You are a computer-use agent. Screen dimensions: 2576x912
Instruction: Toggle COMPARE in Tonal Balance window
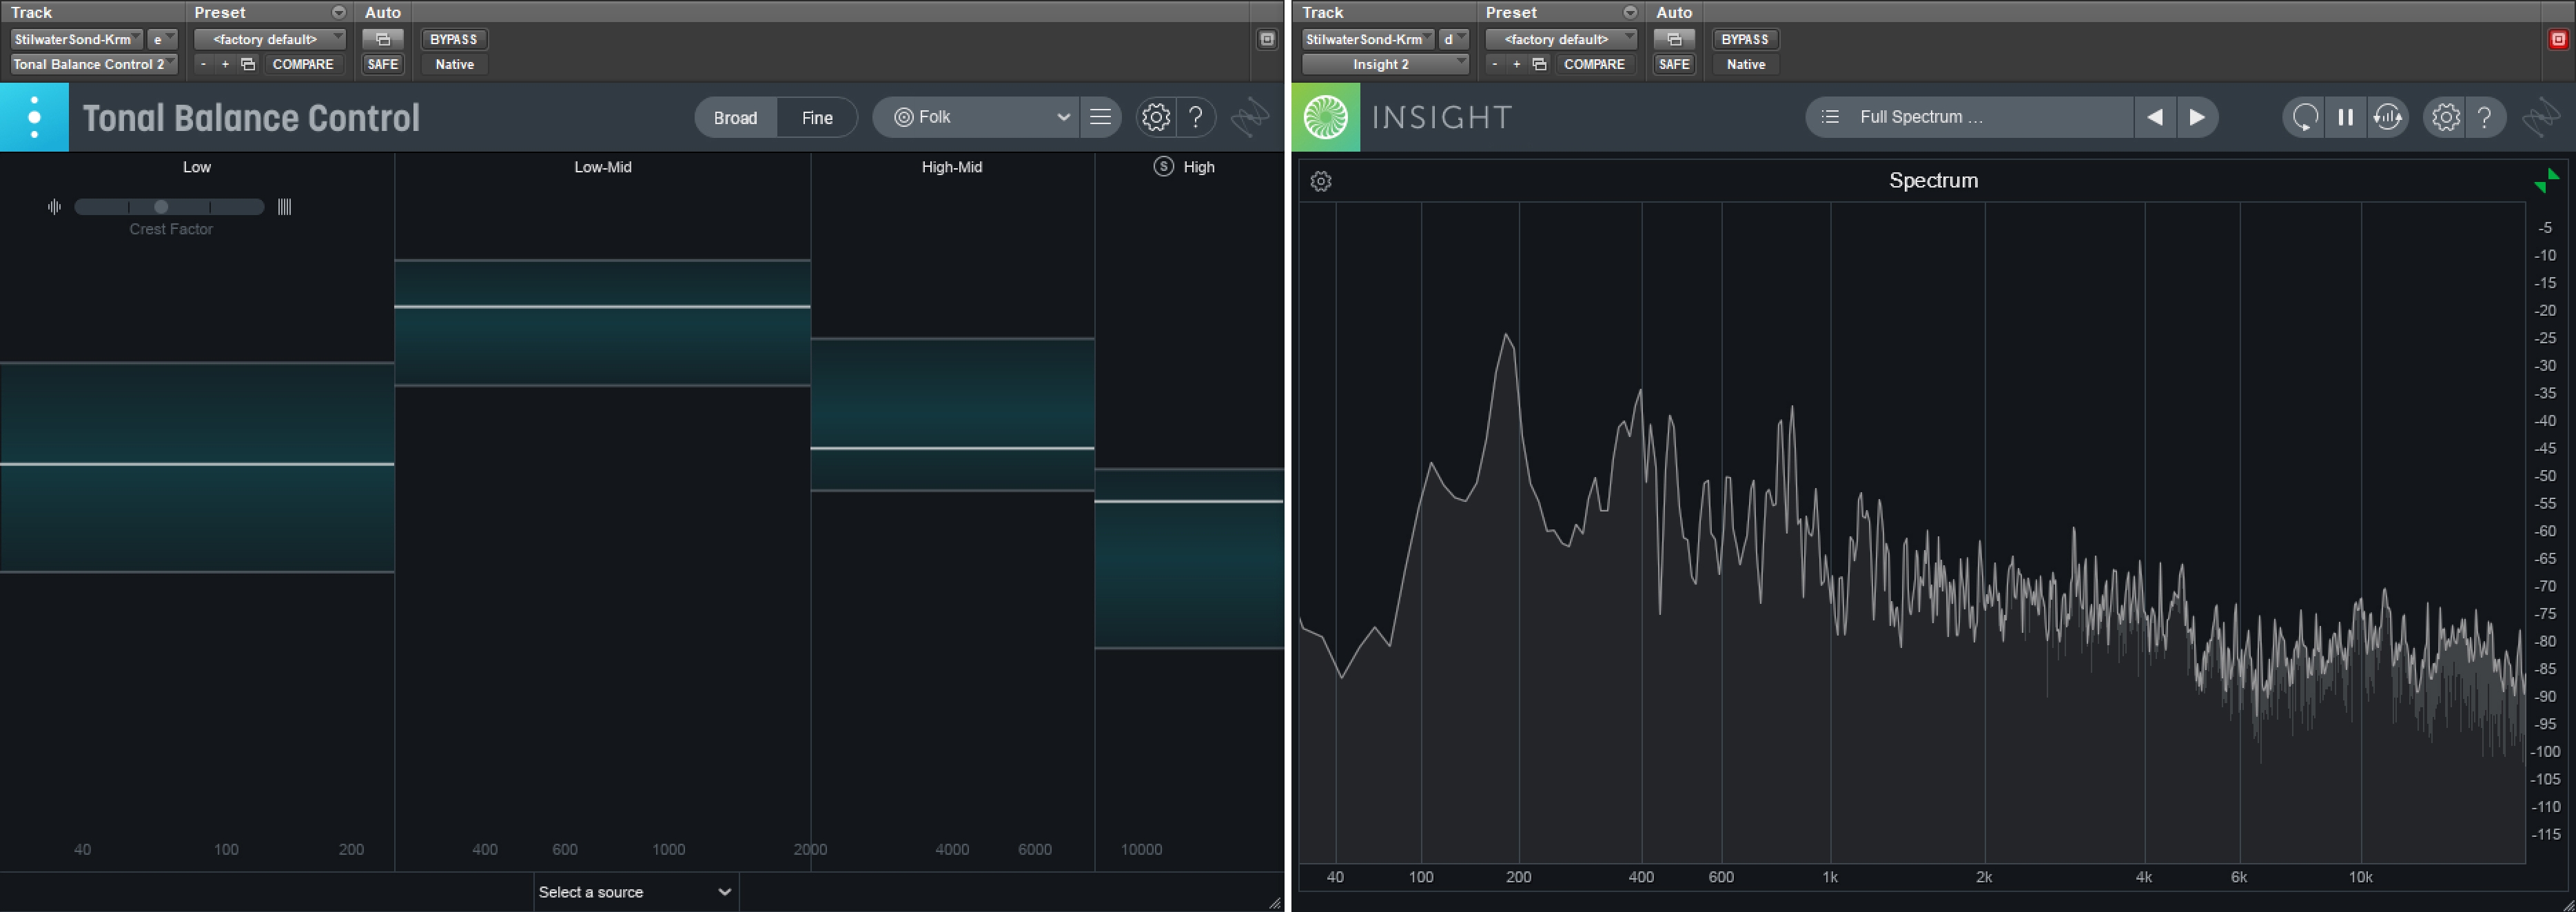click(303, 64)
